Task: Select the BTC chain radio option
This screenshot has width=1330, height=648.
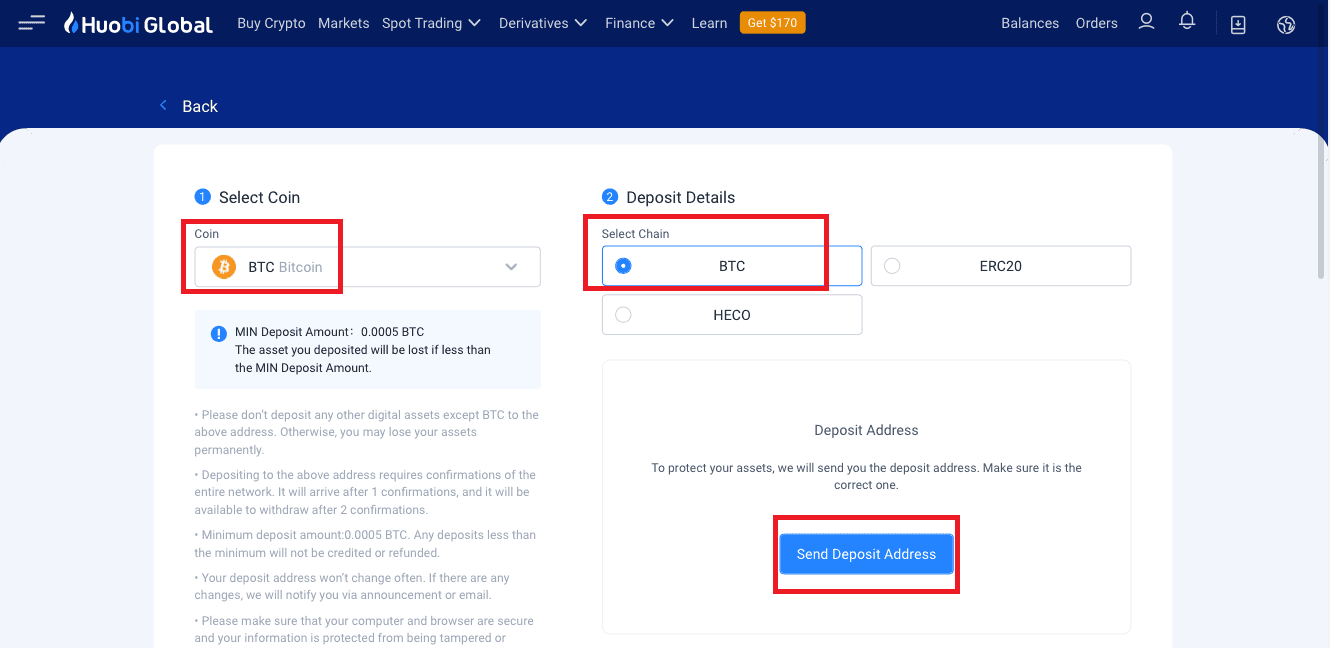Action: coord(732,266)
